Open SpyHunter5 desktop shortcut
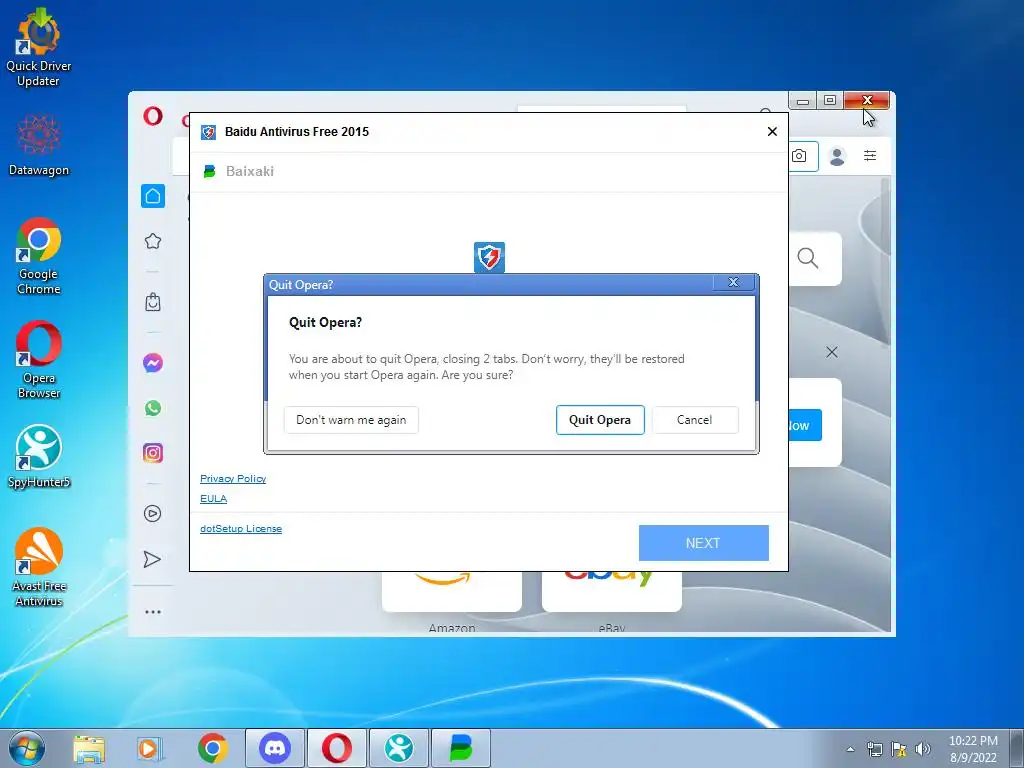Image resolution: width=1024 pixels, height=768 pixels. click(x=39, y=456)
